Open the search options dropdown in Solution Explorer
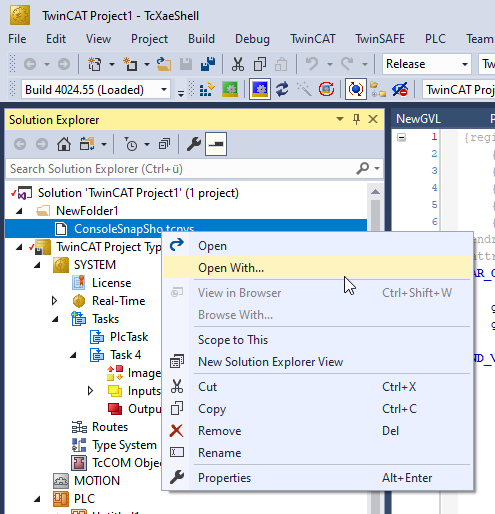This screenshot has height=514, width=495. click(377, 168)
